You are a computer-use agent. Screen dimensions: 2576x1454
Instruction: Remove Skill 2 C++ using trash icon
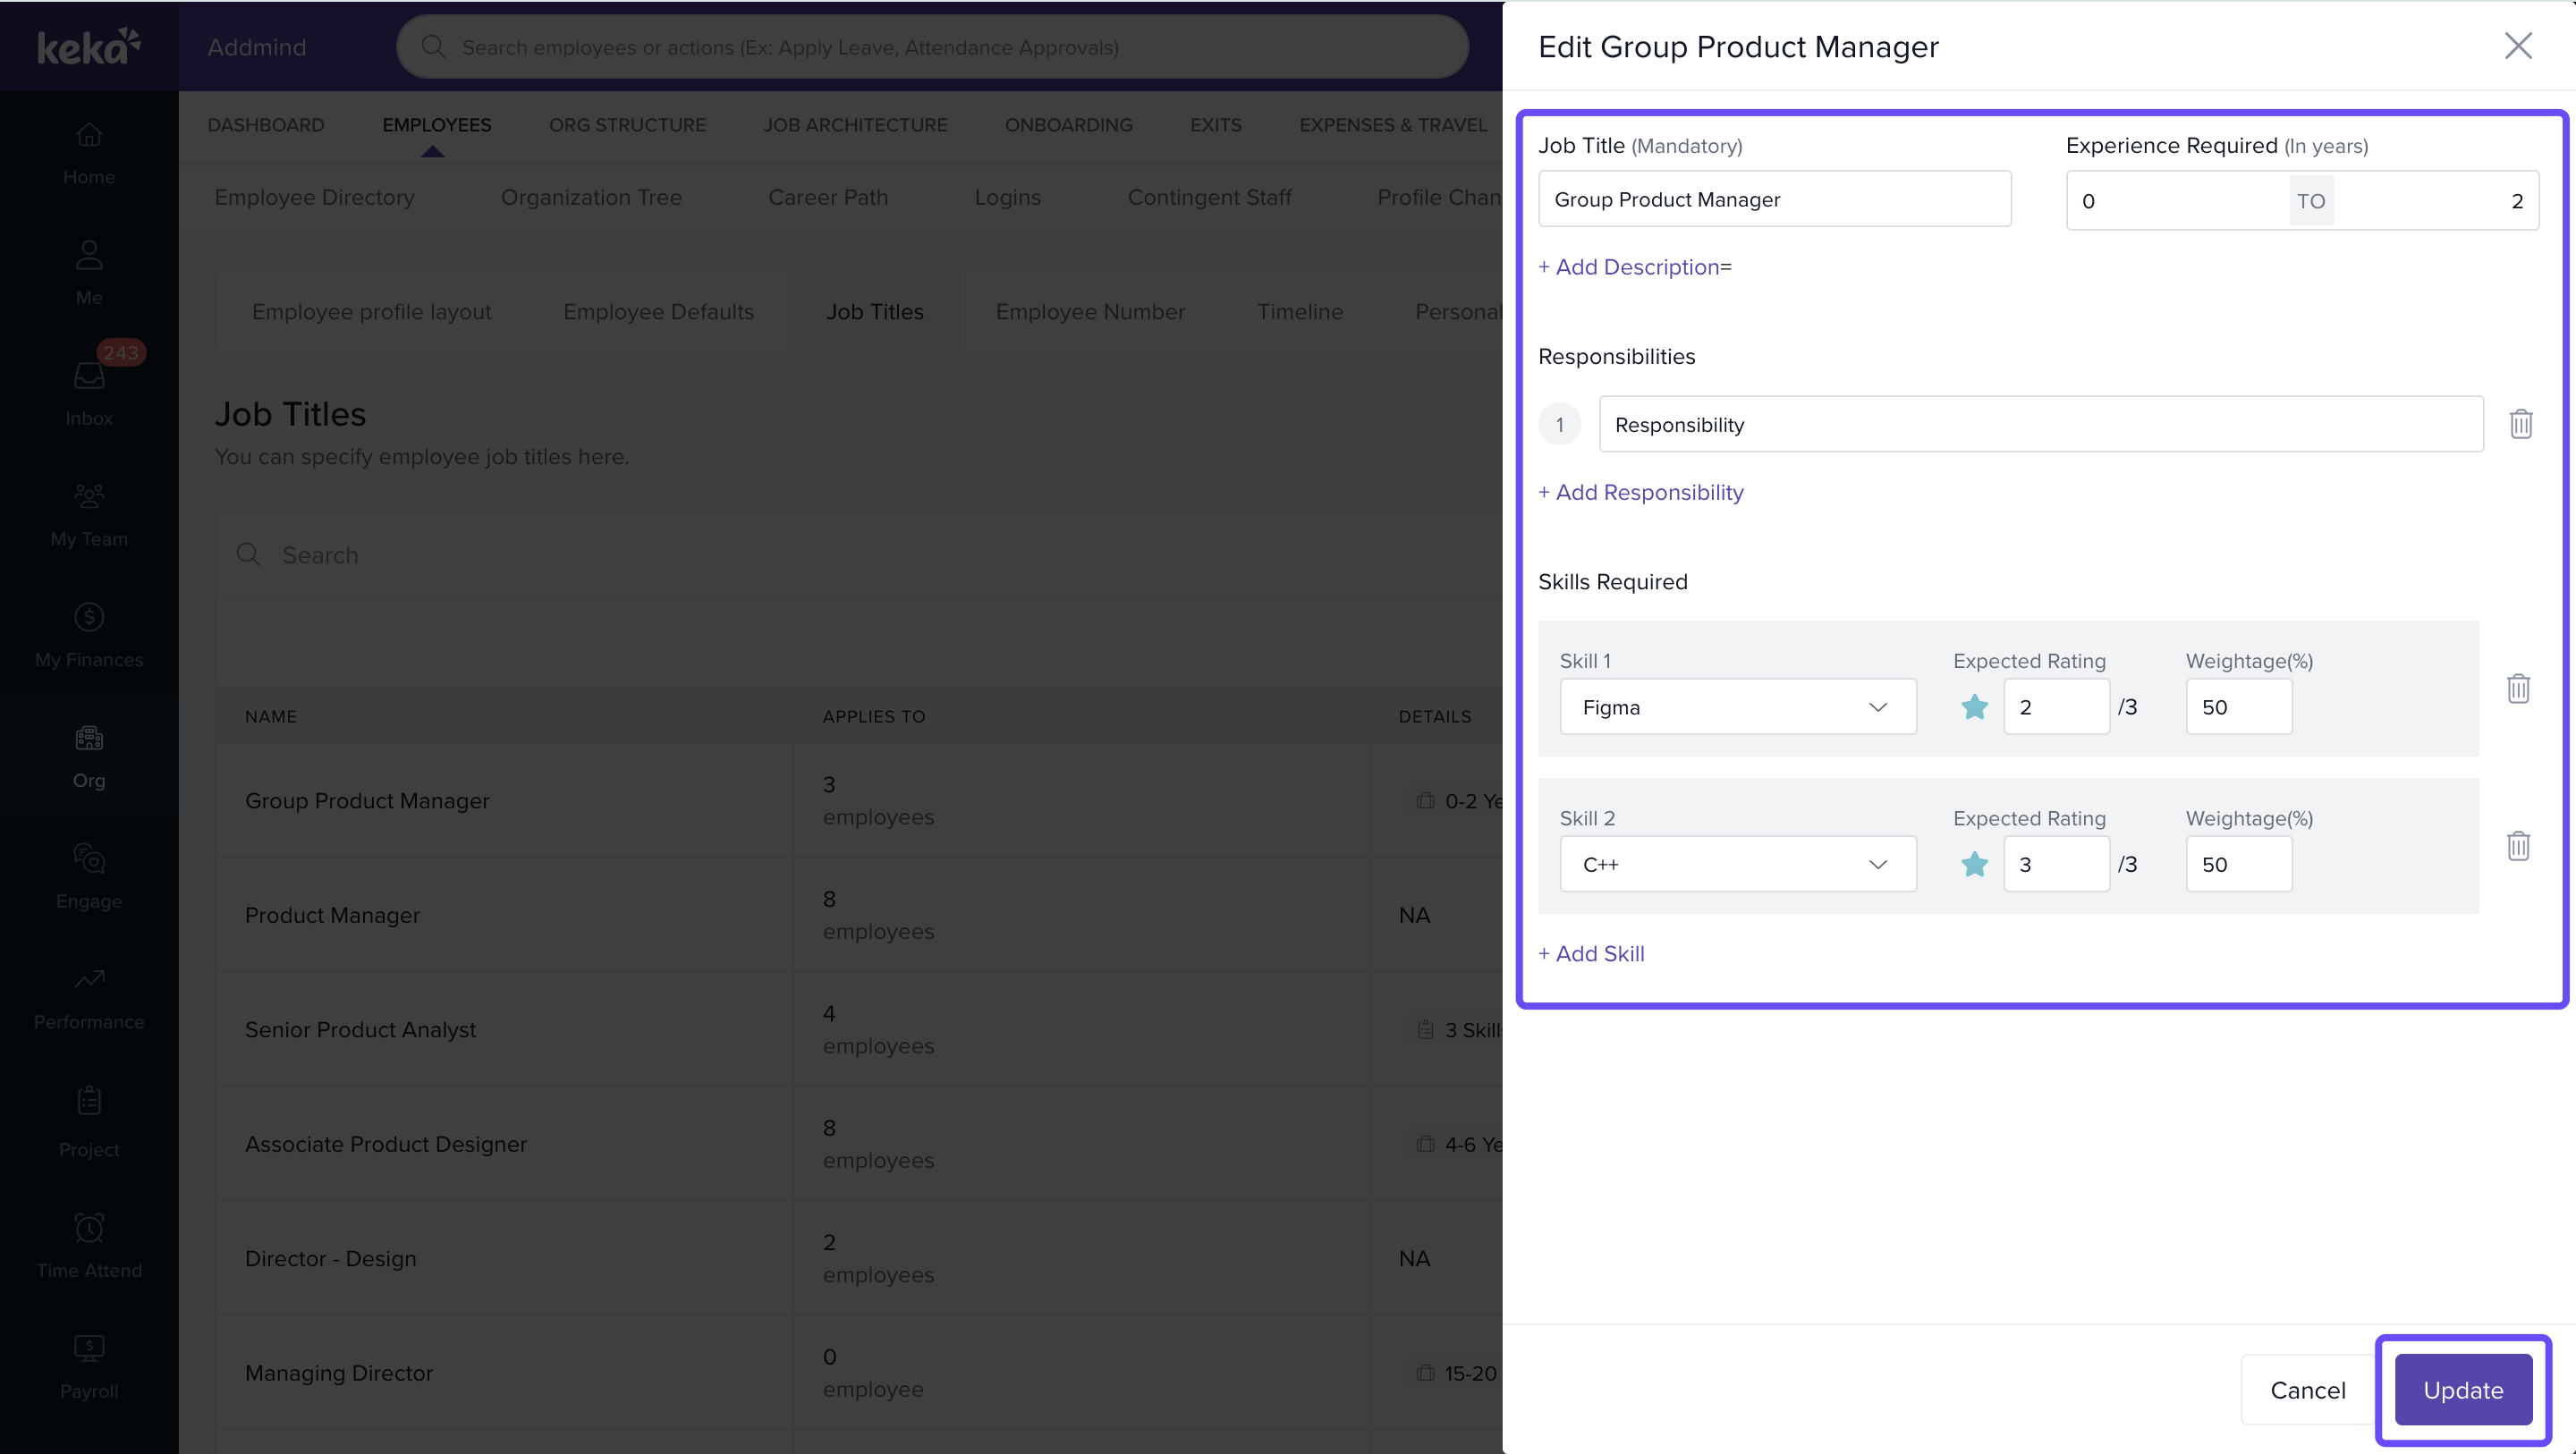2518,846
